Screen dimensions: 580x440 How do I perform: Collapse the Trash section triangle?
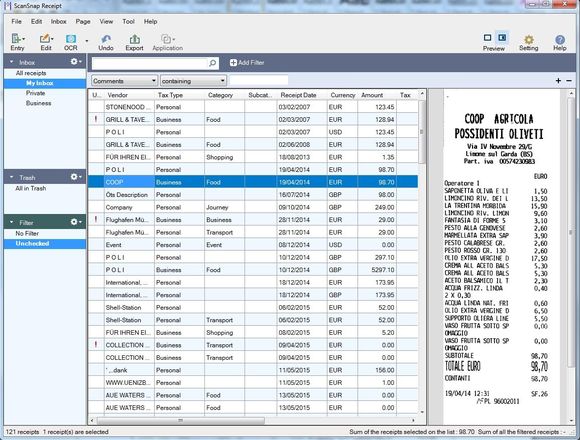(11, 177)
